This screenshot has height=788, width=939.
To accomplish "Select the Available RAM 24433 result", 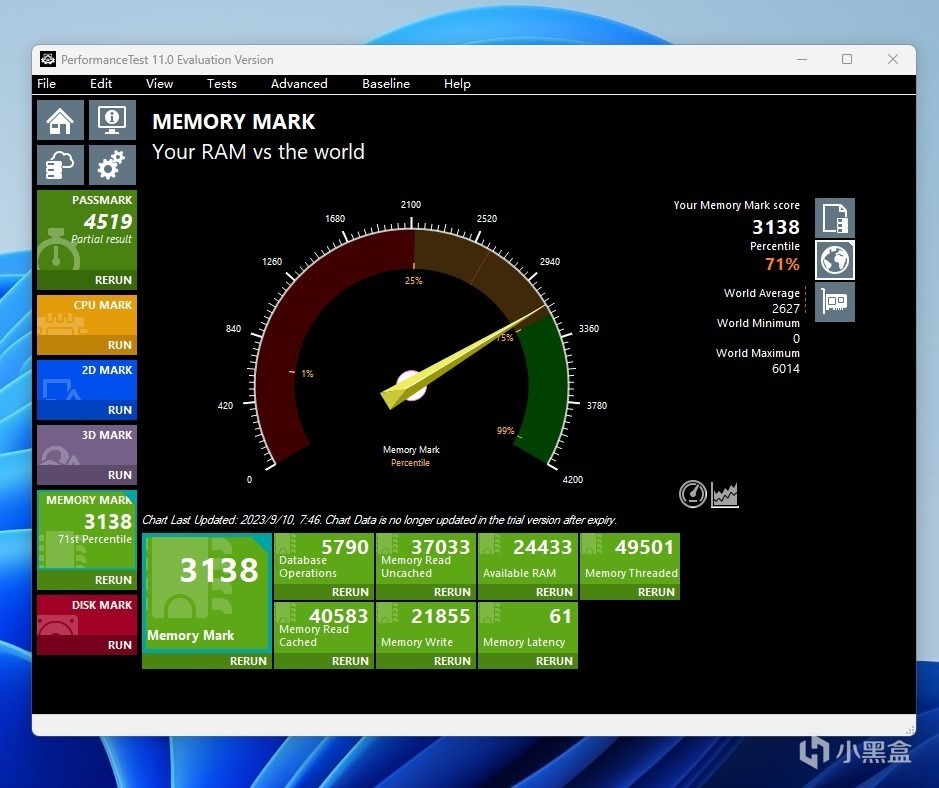I will (528, 558).
